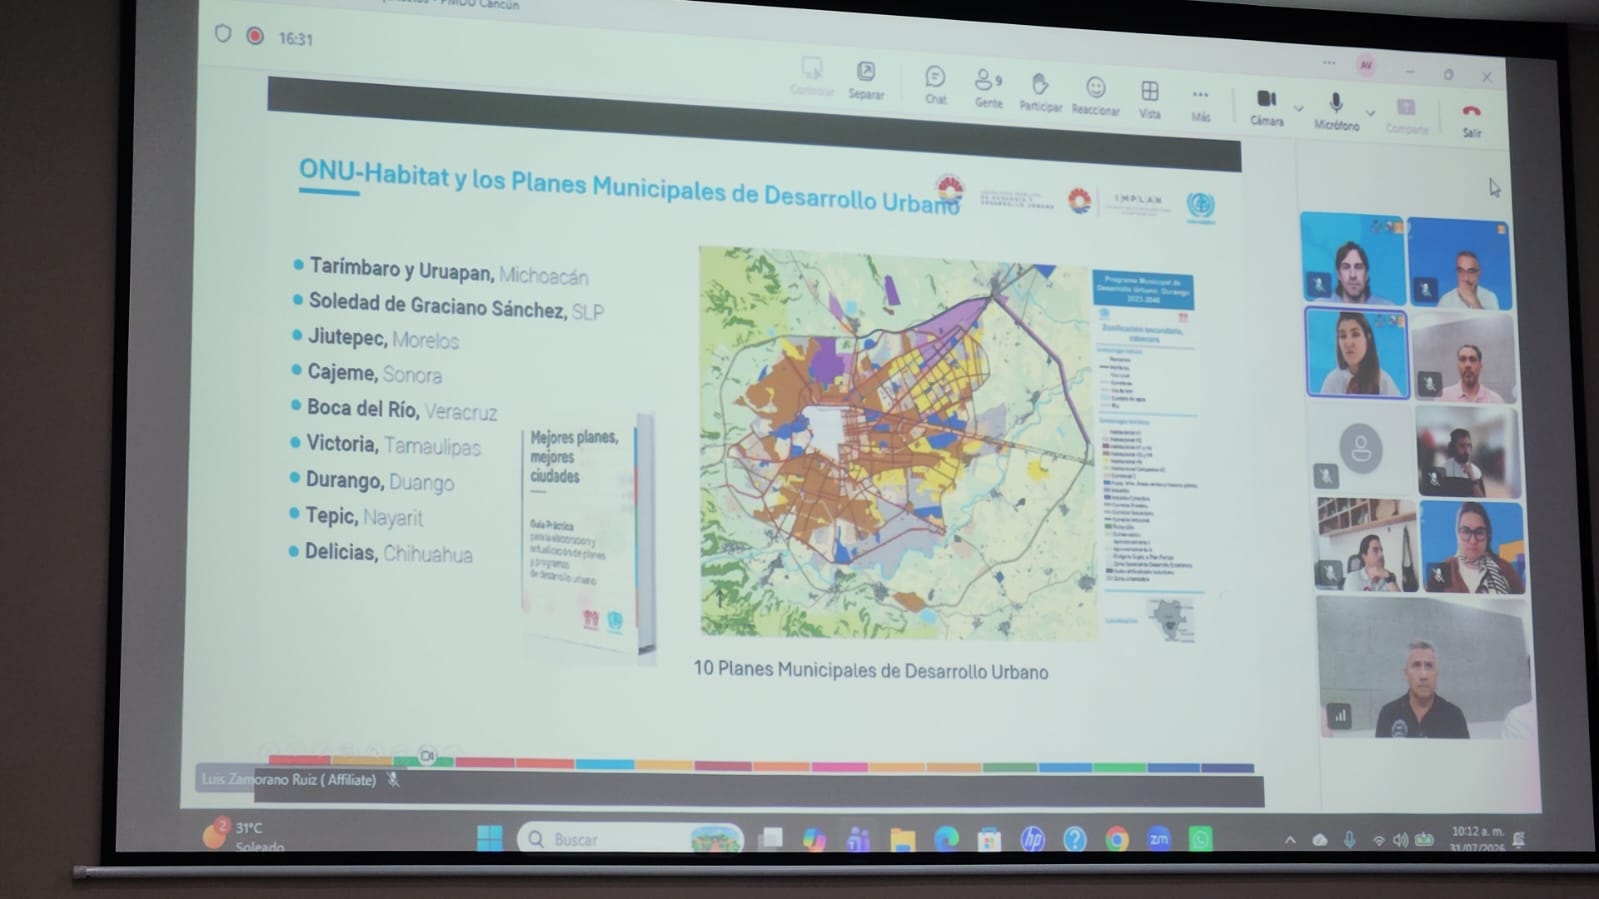The height and width of the screenshot is (899, 1599).
Task: Open Google Chrome from the taskbar
Action: (1117, 839)
